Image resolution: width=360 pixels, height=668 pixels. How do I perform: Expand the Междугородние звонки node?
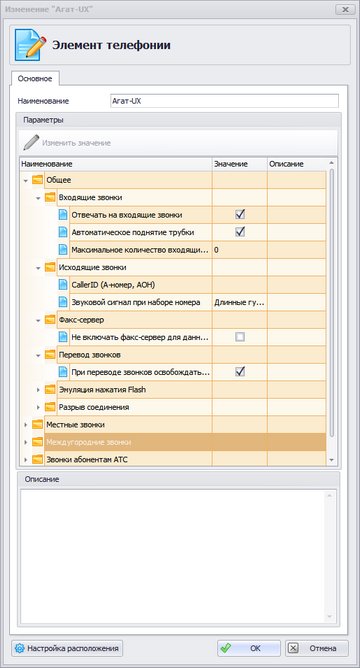click(x=26, y=442)
